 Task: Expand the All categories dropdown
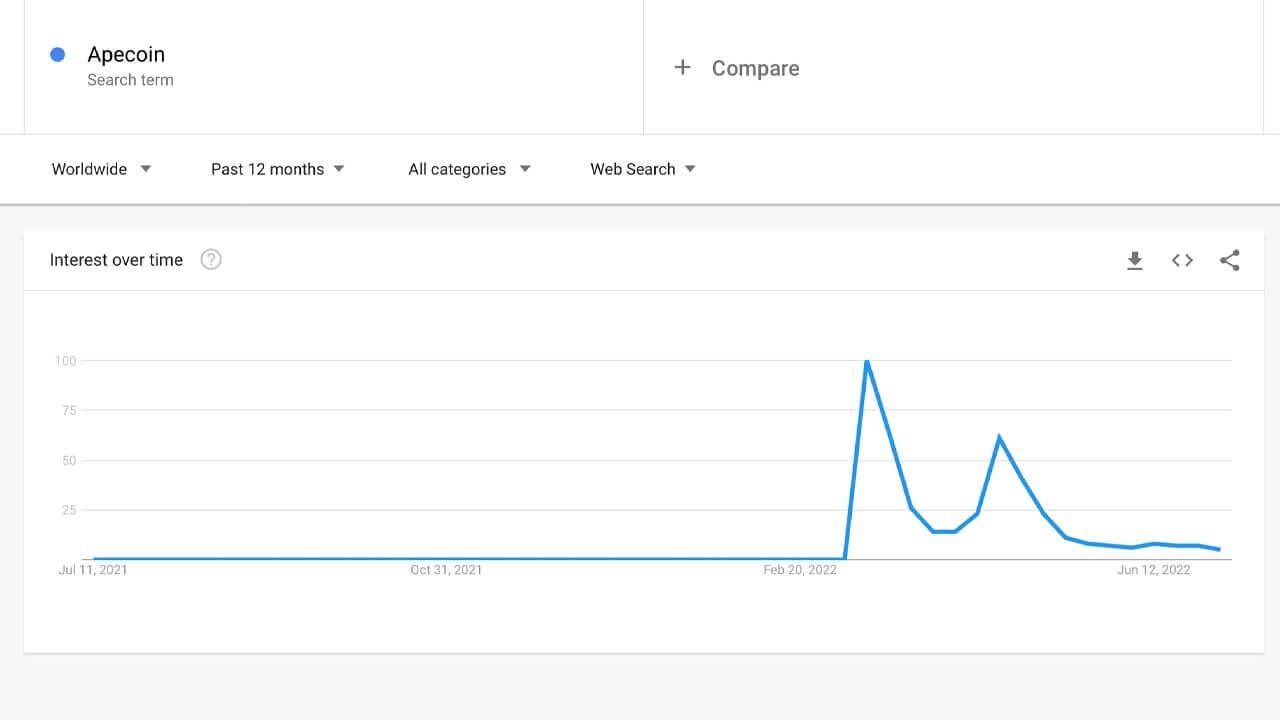tap(469, 169)
